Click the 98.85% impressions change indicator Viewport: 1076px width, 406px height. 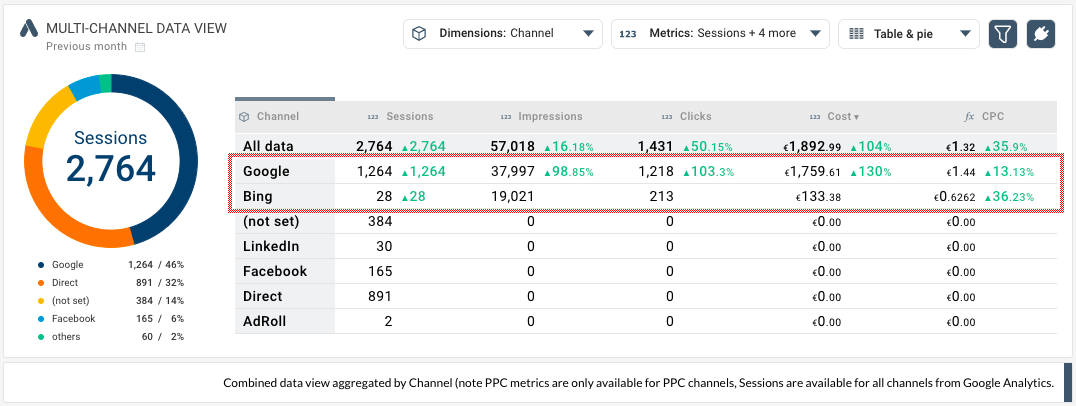568,171
